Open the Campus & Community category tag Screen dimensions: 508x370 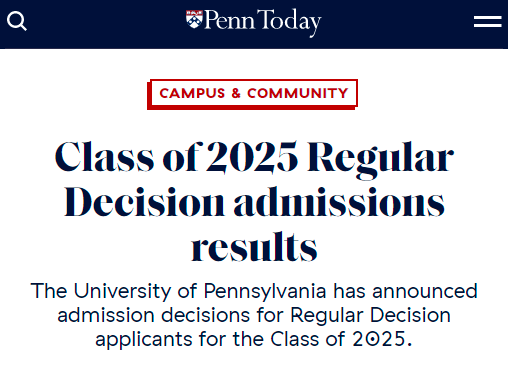coord(252,94)
